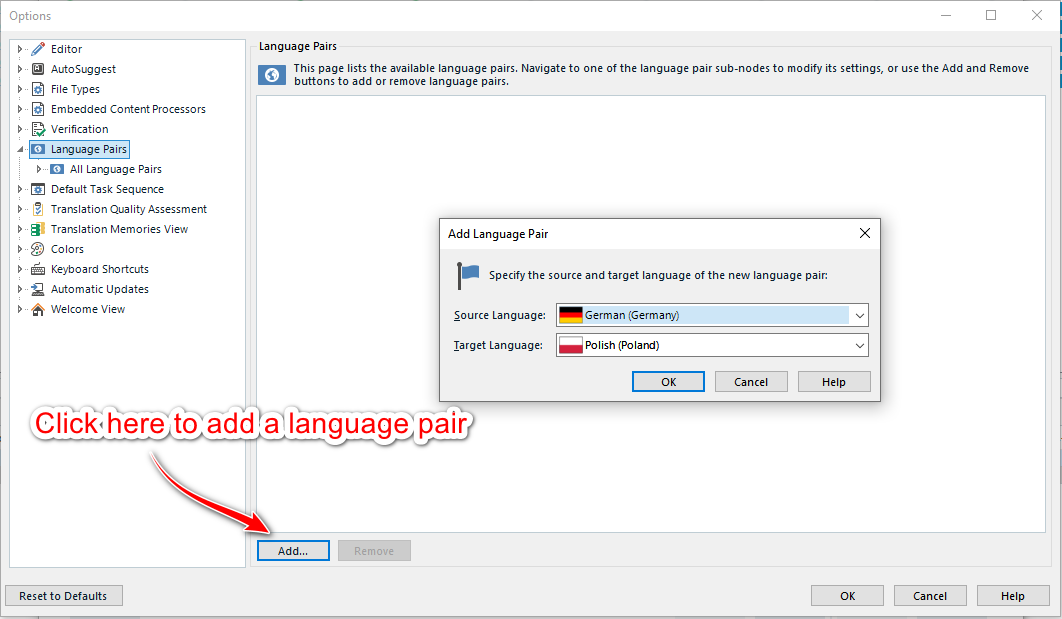The width and height of the screenshot is (1062, 619).
Task: Click the Translation Memories View icon
Action: pos(37,228)
